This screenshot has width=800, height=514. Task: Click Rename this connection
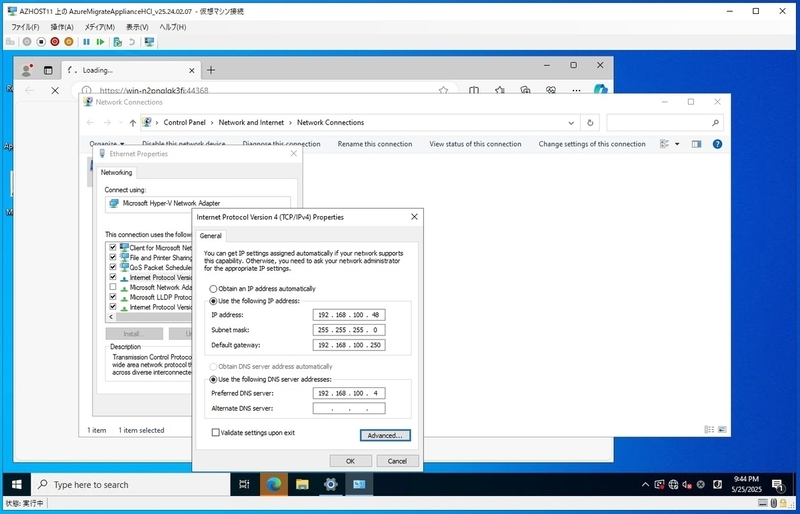(375, 144)
